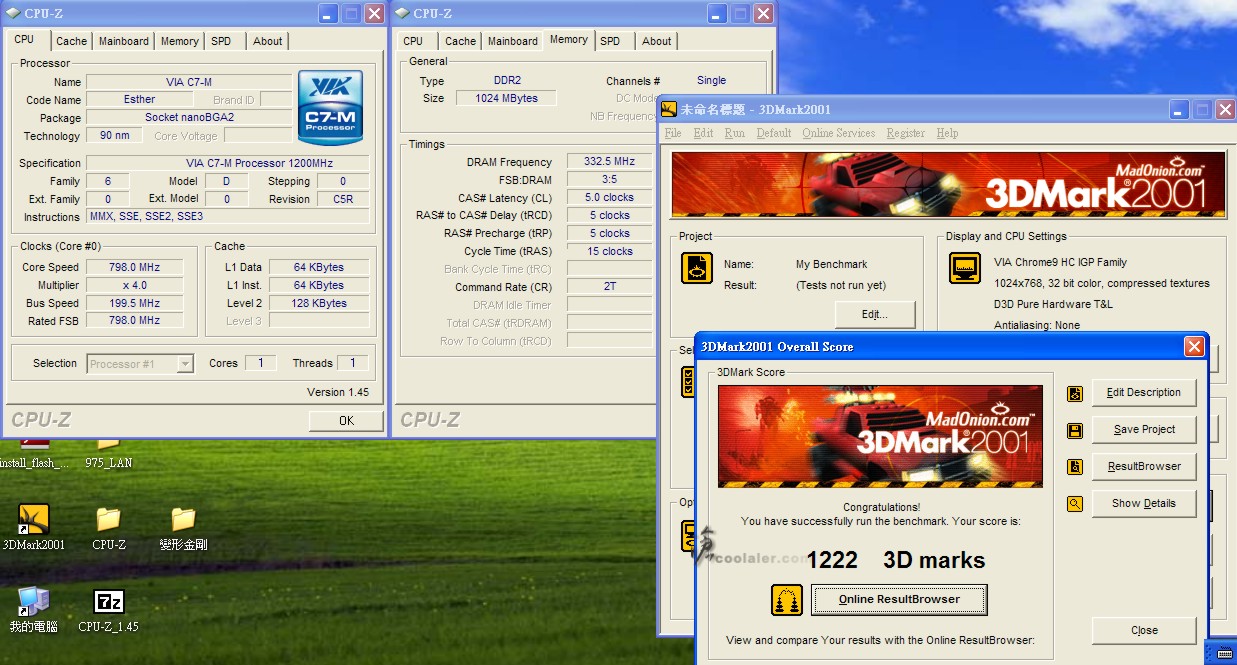Click the second CPU-Z window title icon
The height and width of the screenshot is (665, 1237).
click(x=401, y=13)
